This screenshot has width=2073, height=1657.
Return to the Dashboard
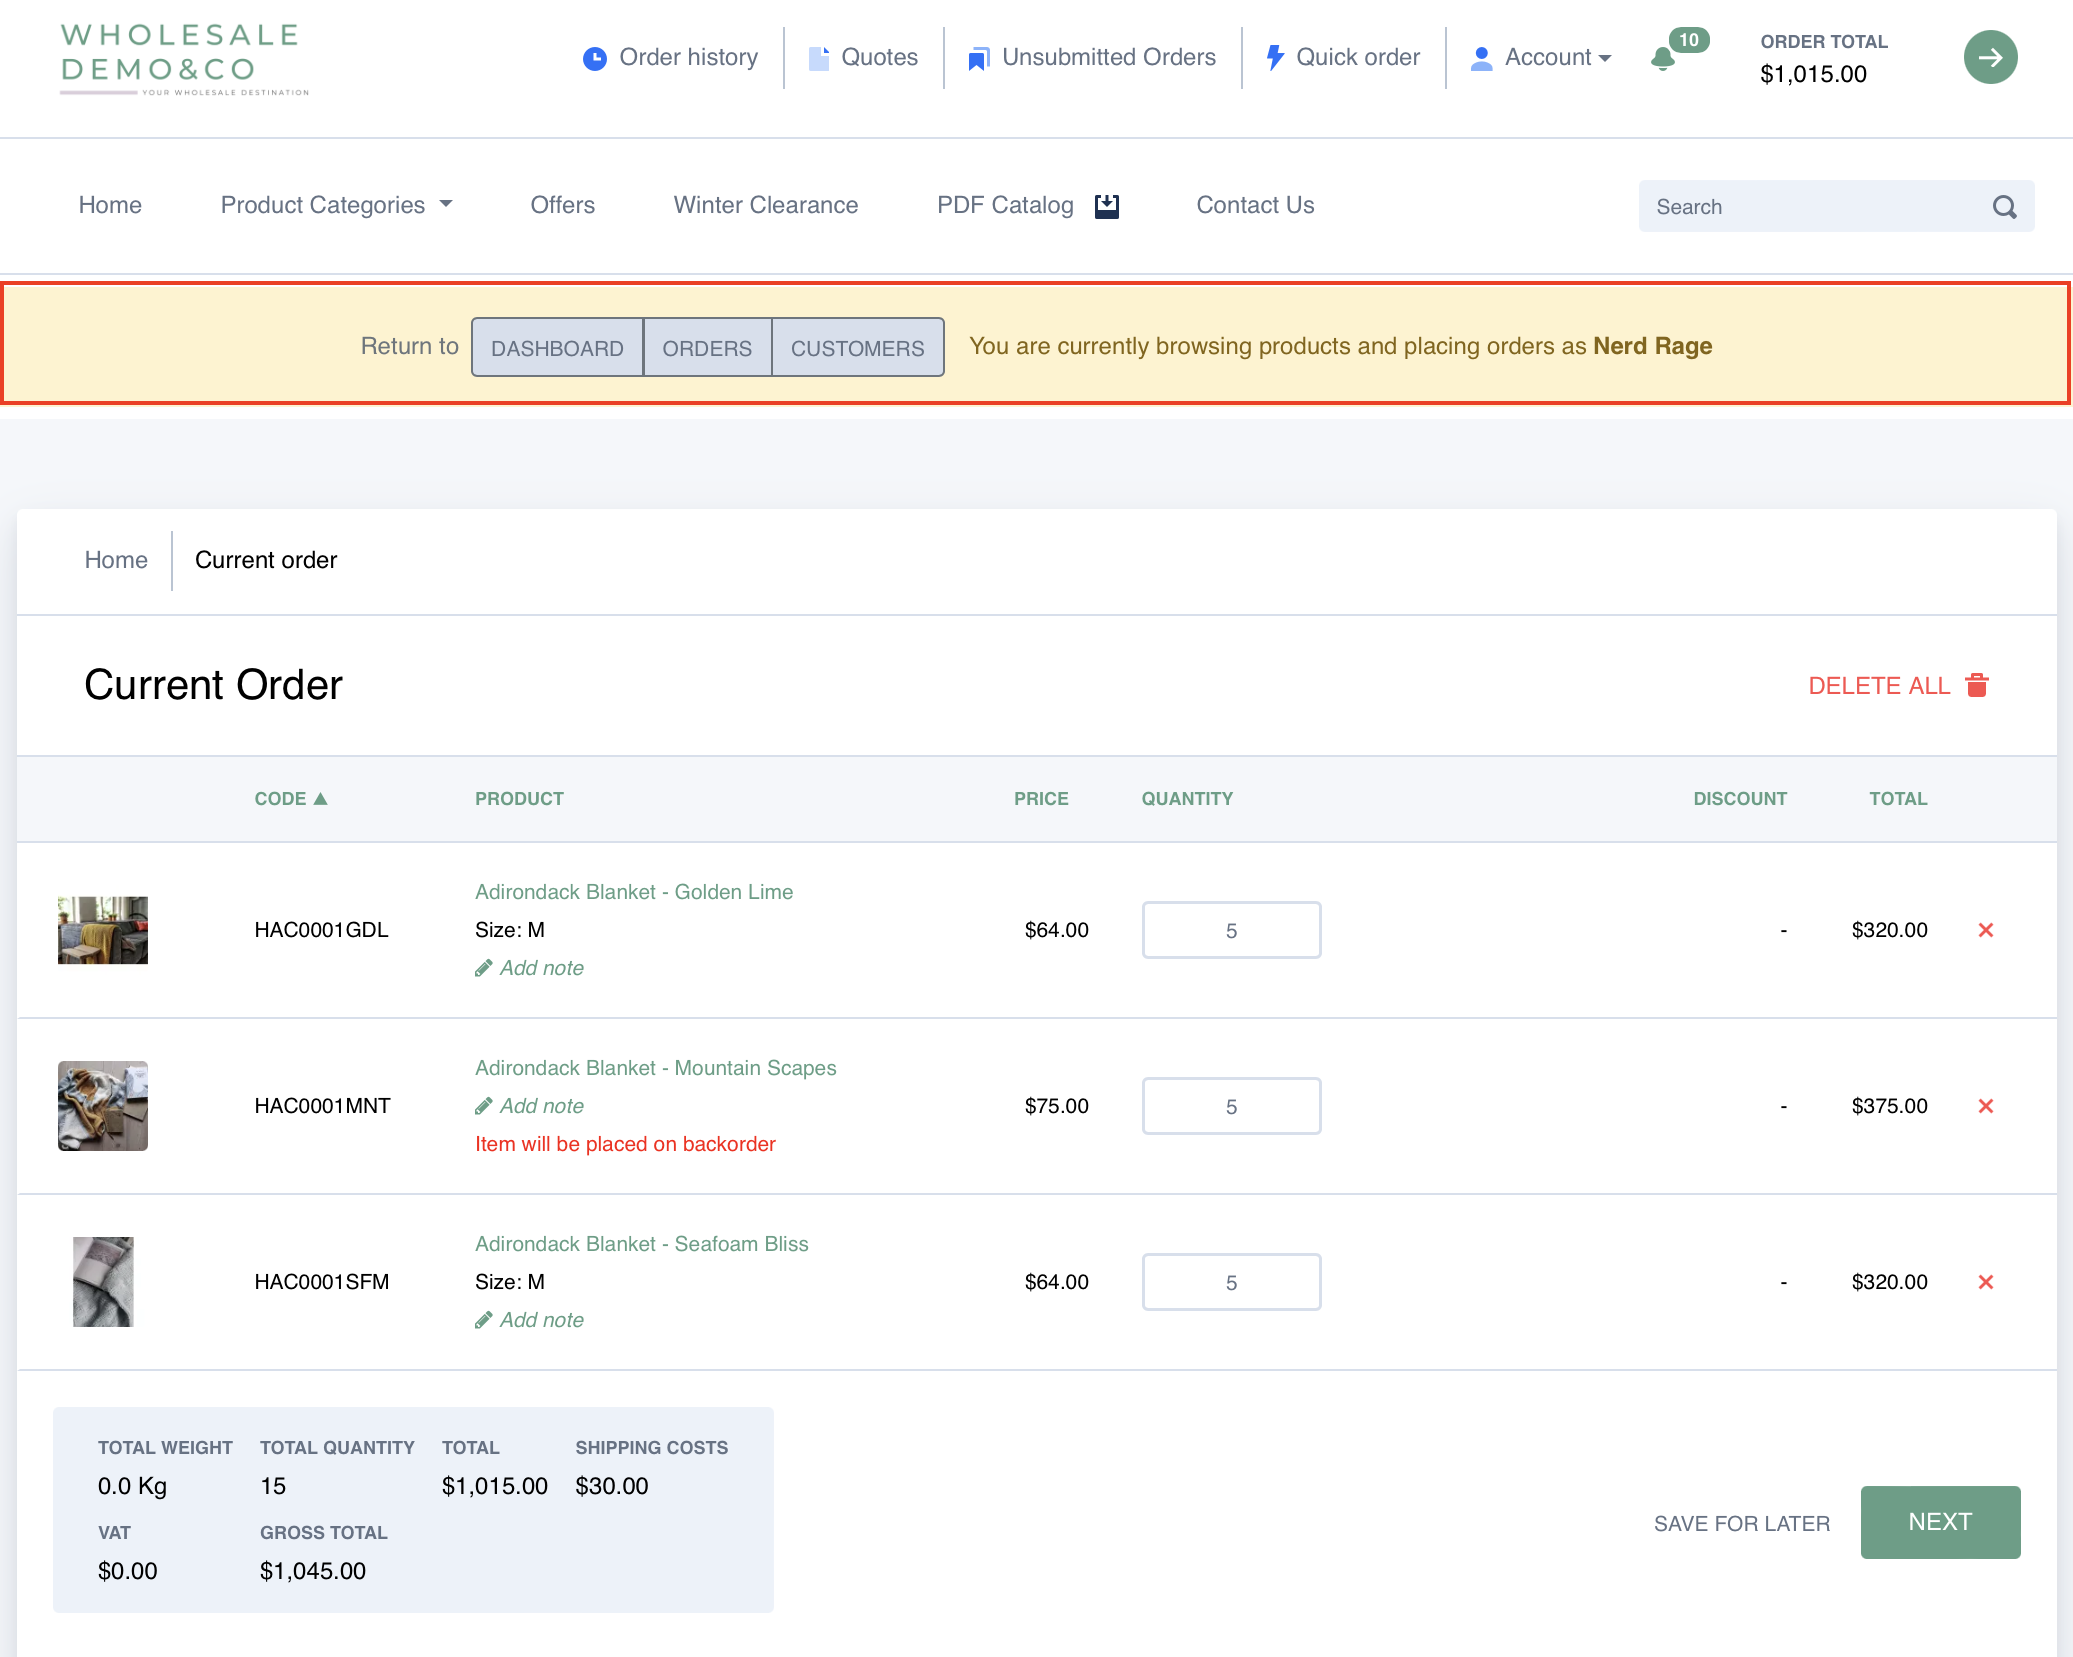click(x=557, y=348)
